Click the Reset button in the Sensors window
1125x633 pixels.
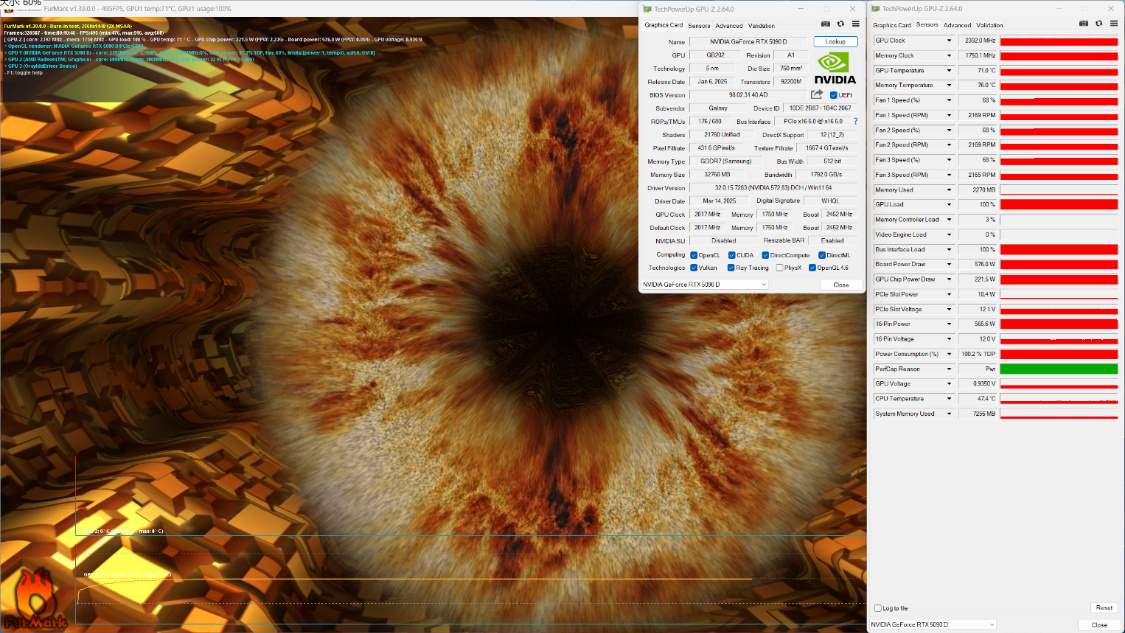tap(1104, 608)
